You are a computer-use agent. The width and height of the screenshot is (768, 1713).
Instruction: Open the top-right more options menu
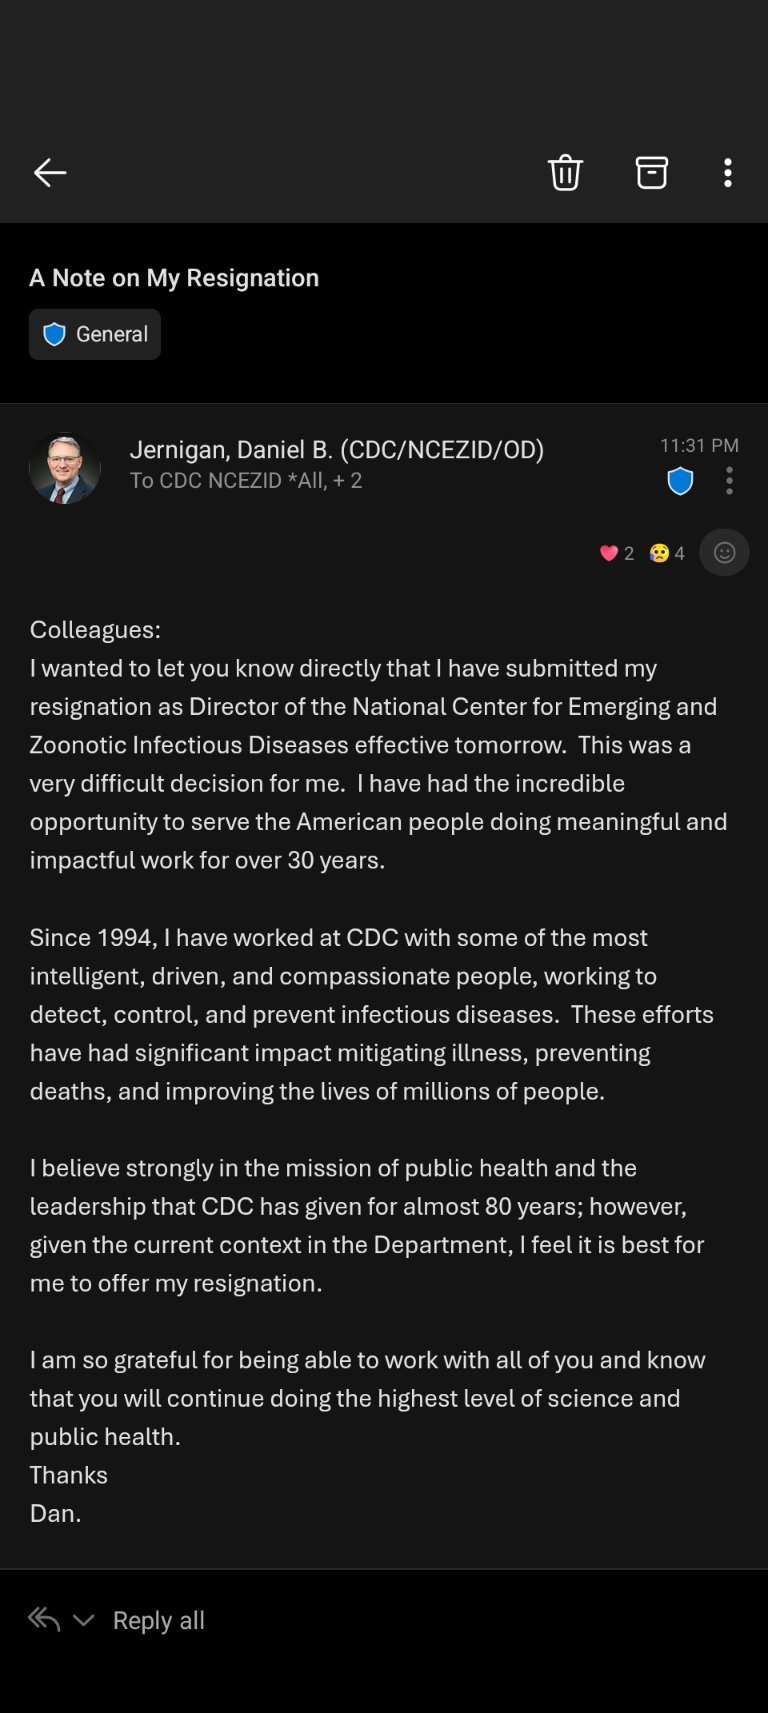(x=728, y=173)
